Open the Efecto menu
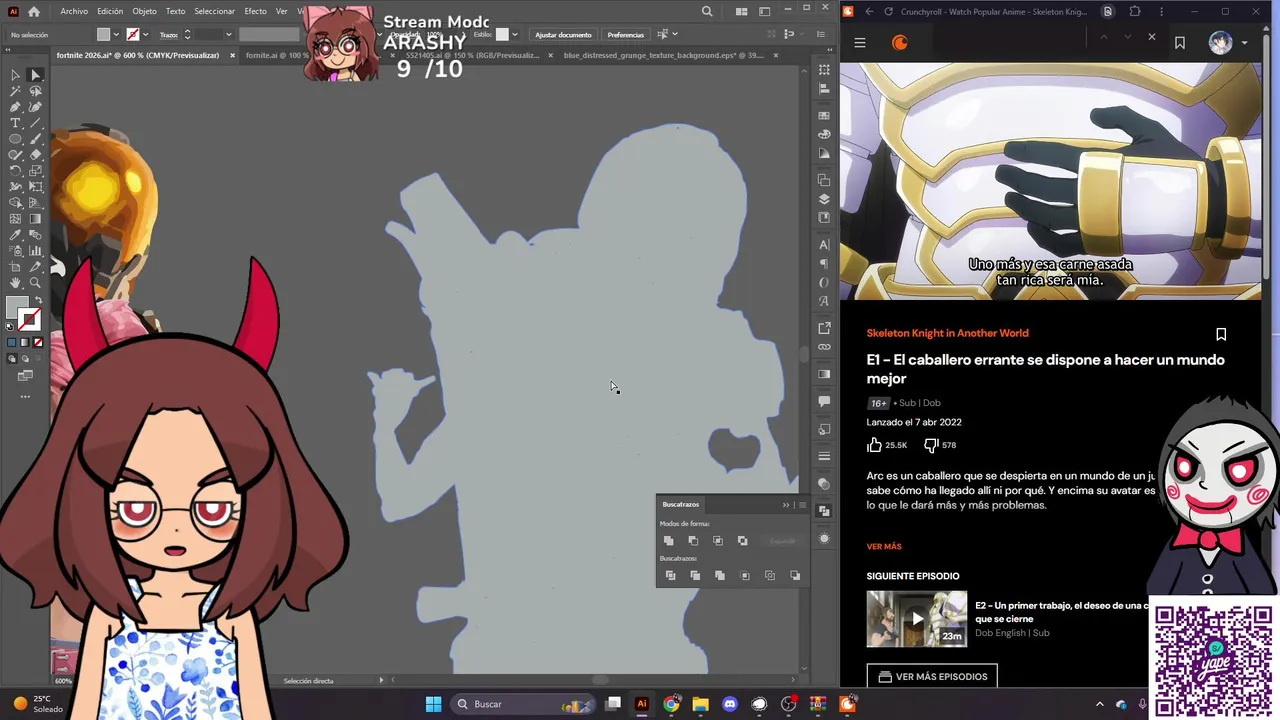The image size is (1280, 720). point(255,11)
